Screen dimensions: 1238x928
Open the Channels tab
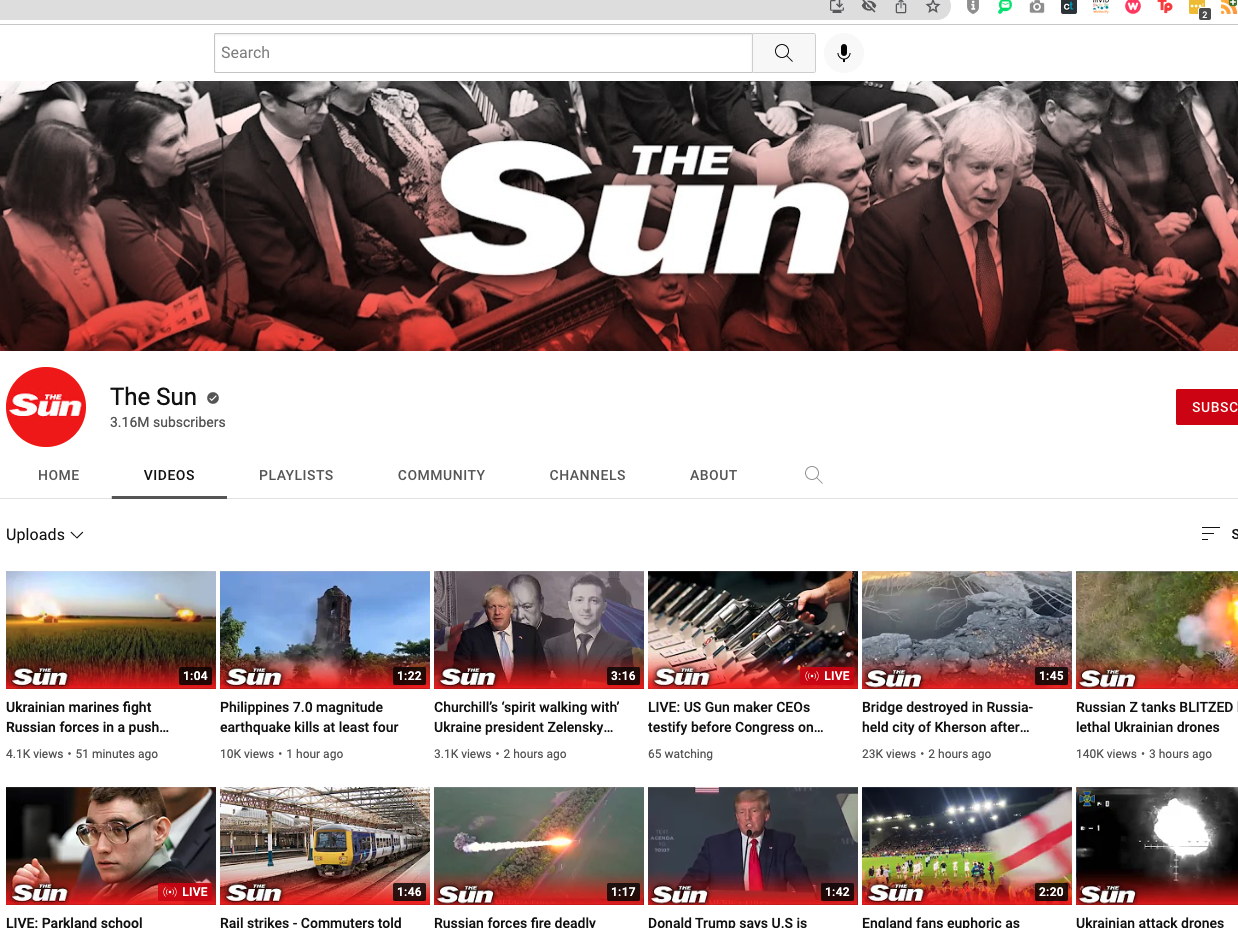point(587,475)
